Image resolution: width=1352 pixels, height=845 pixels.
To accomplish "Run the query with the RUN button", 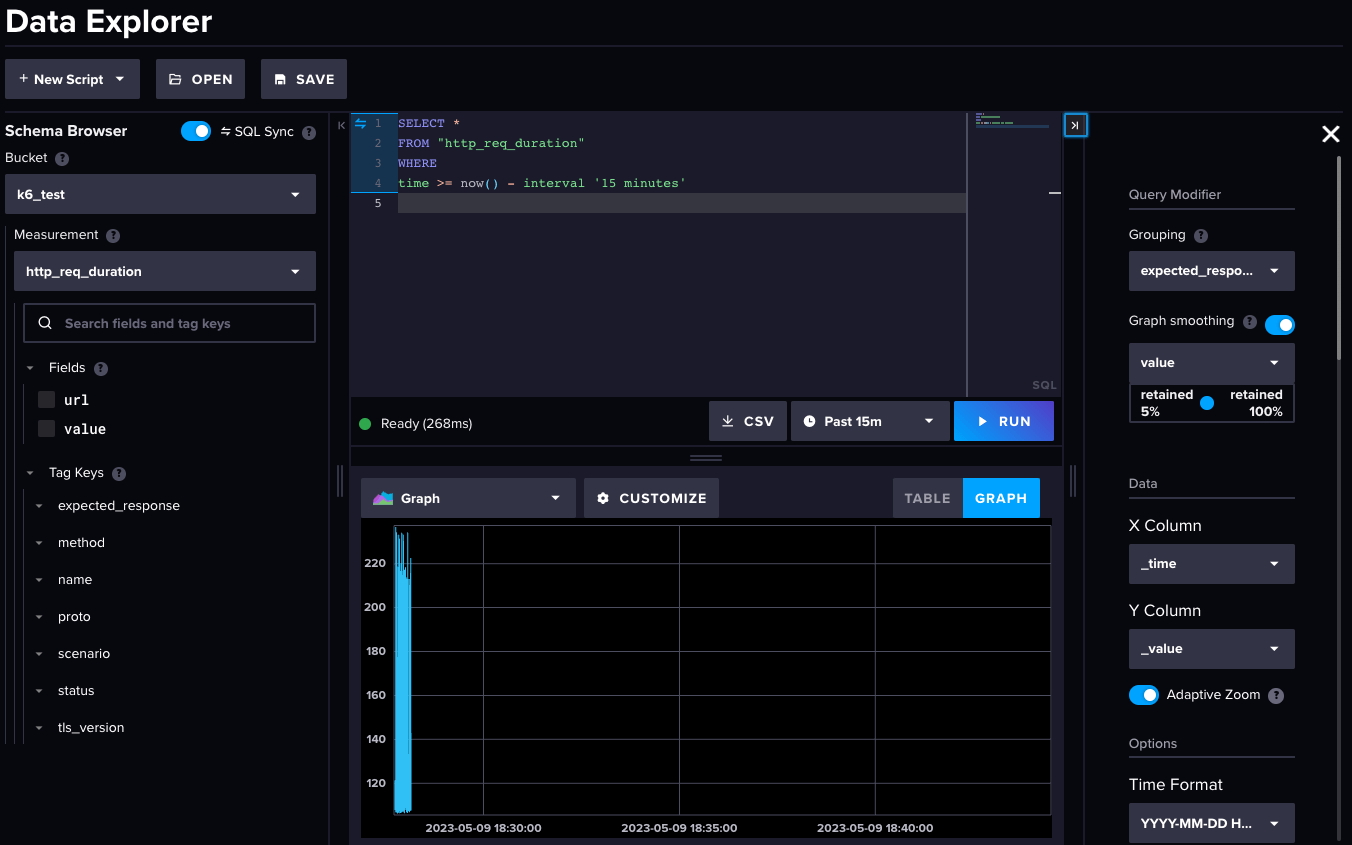I will pyautogui.click(x=1004, y=421).
